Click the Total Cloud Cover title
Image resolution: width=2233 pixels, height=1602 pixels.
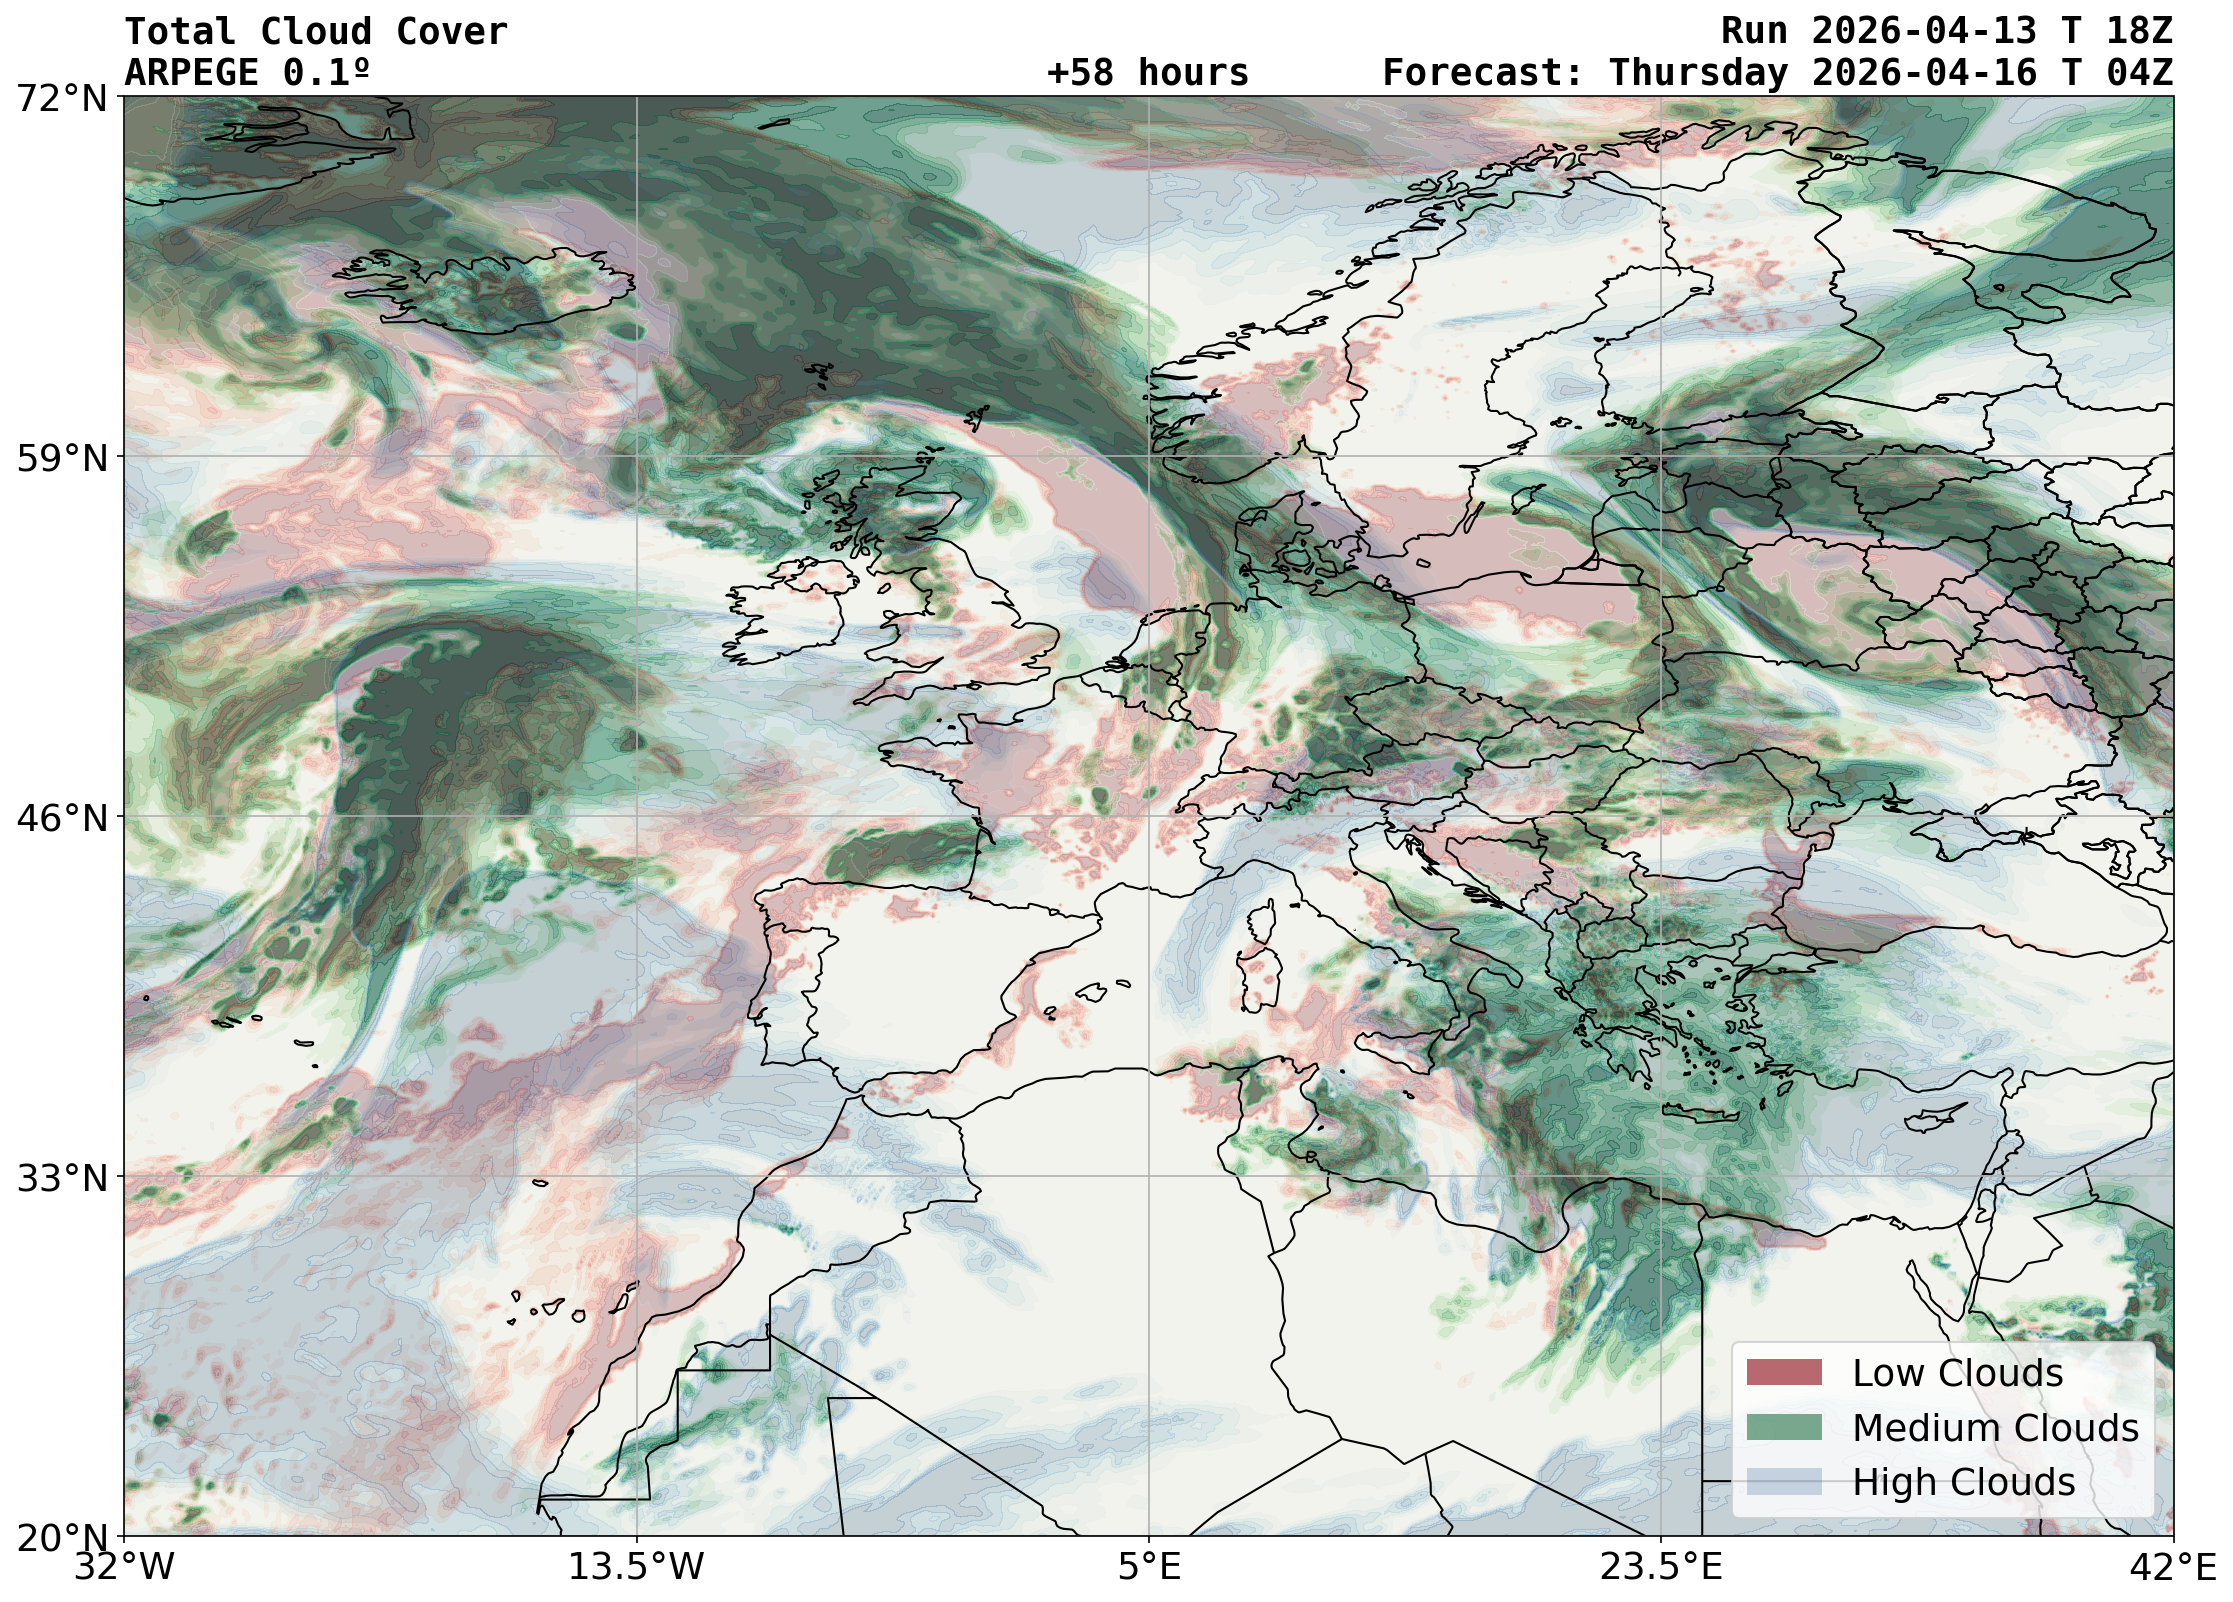[x=316, y=32]
